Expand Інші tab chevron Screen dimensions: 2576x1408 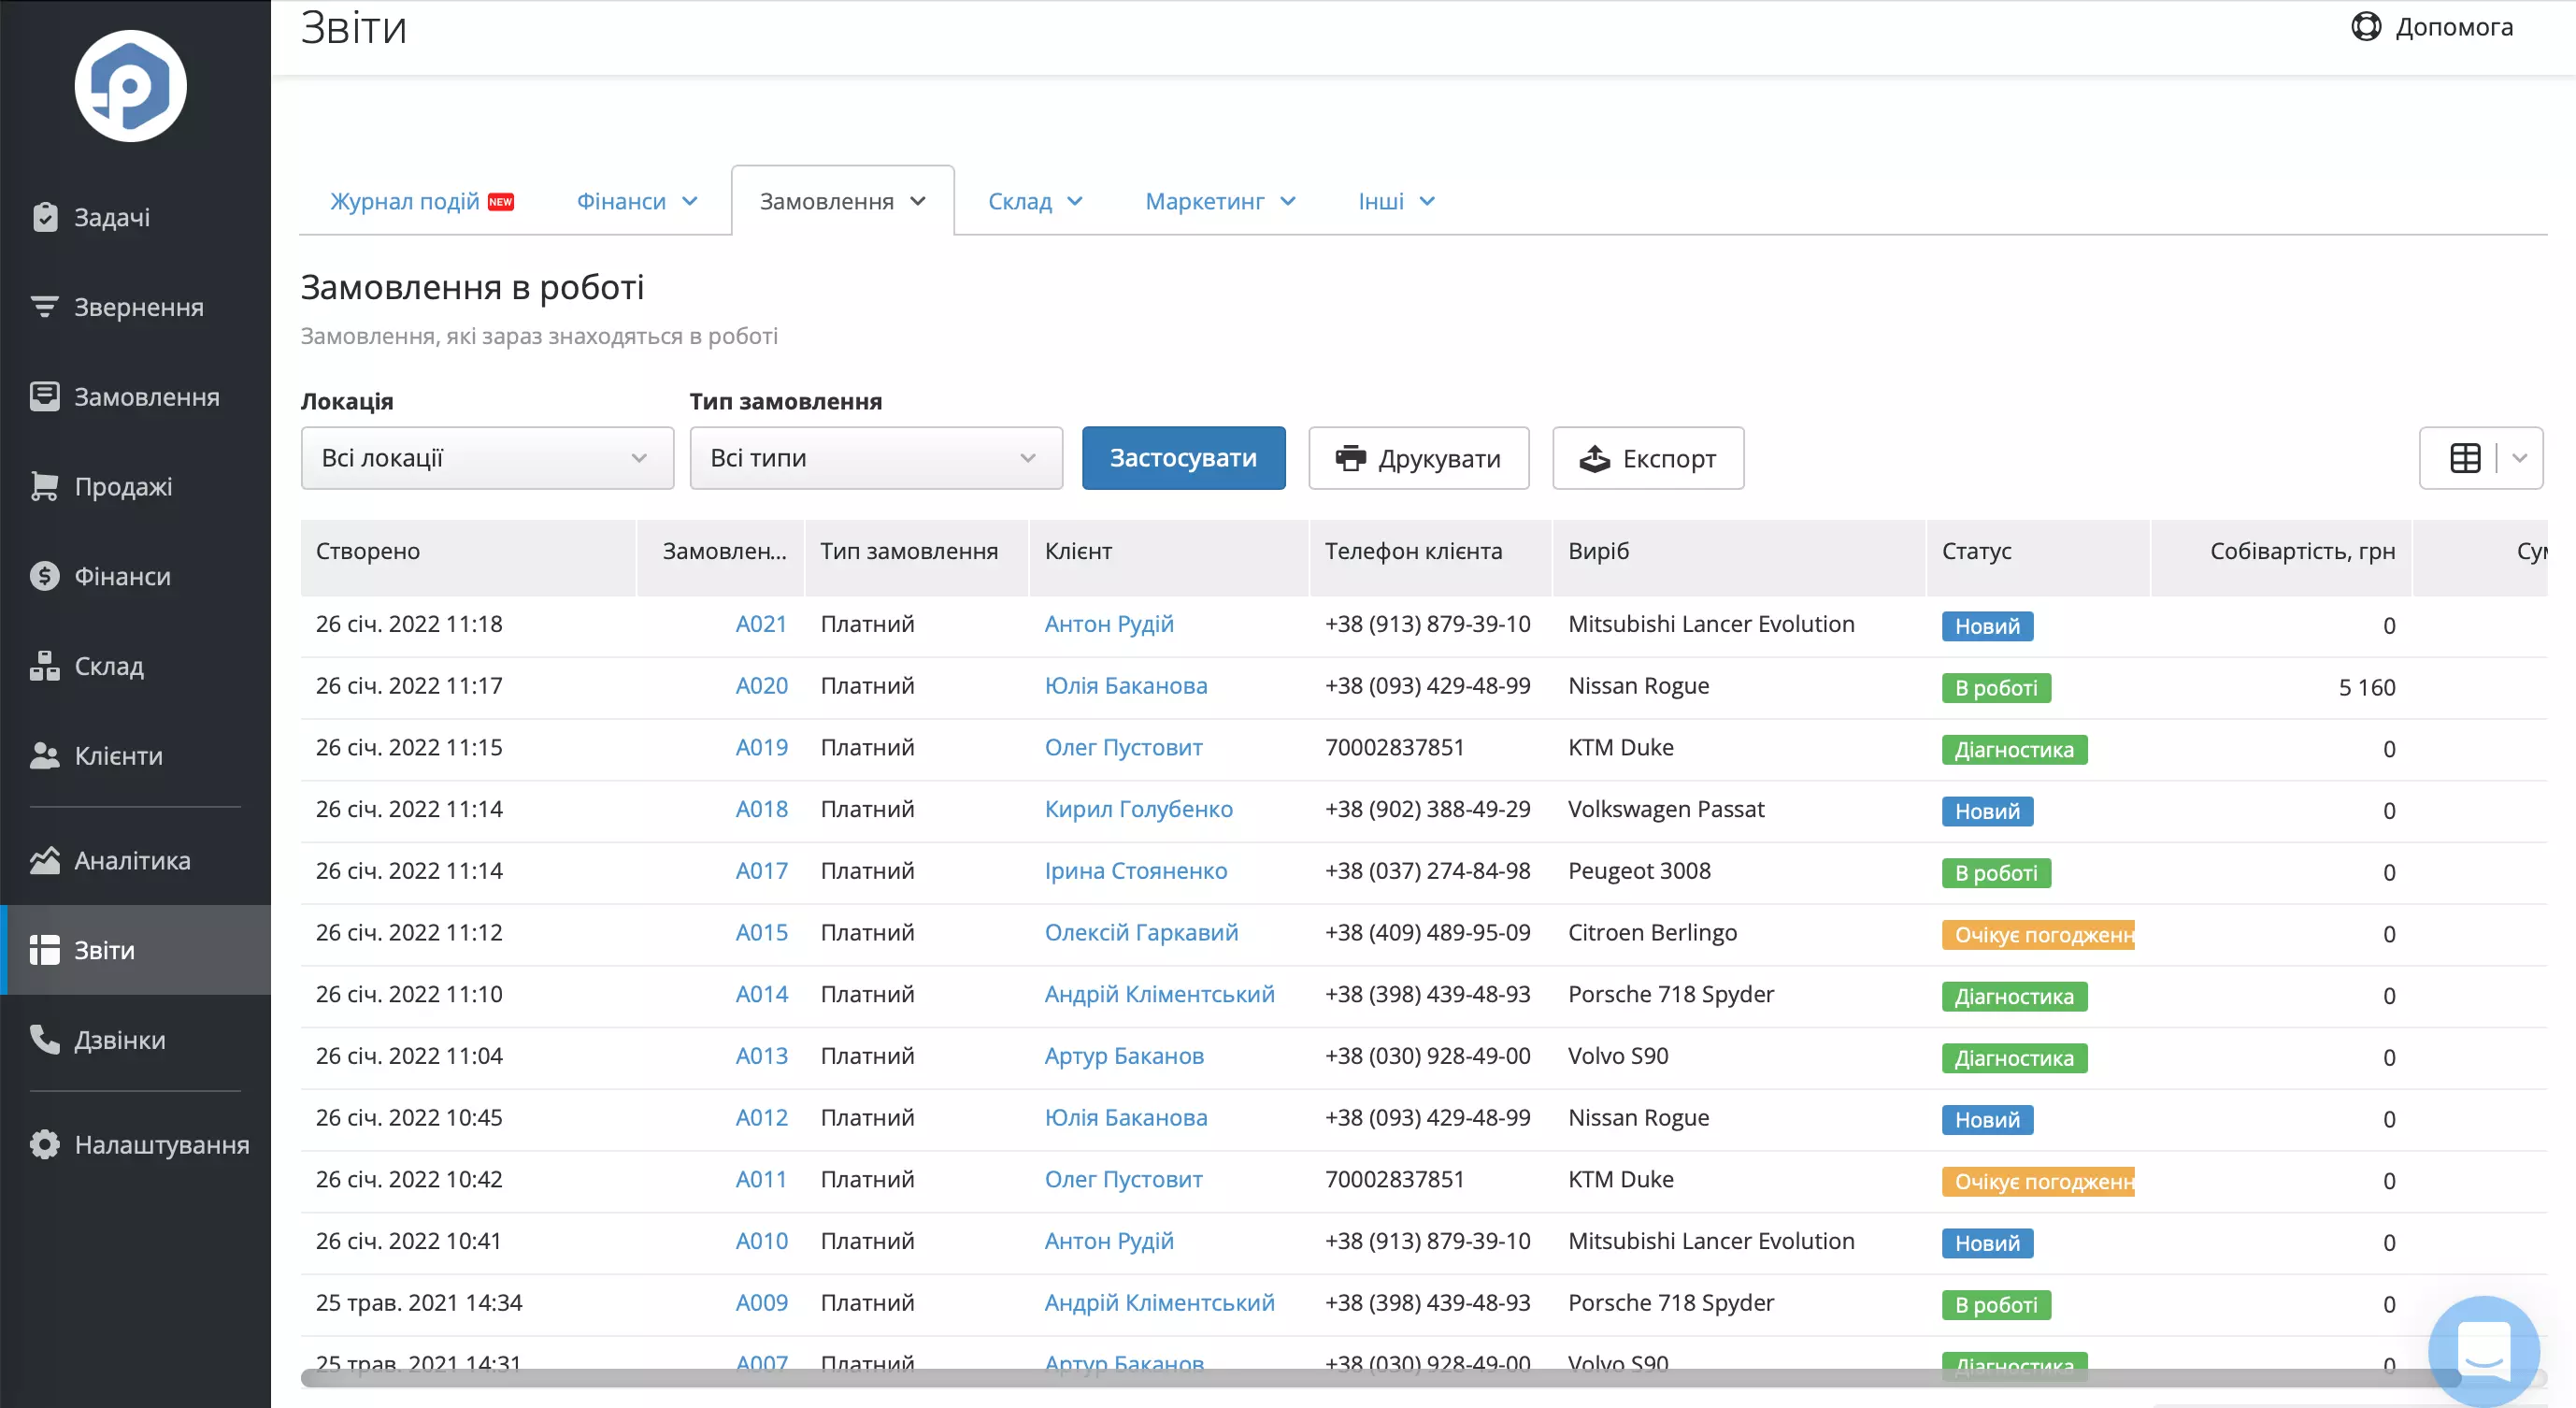click(1427, 201)
